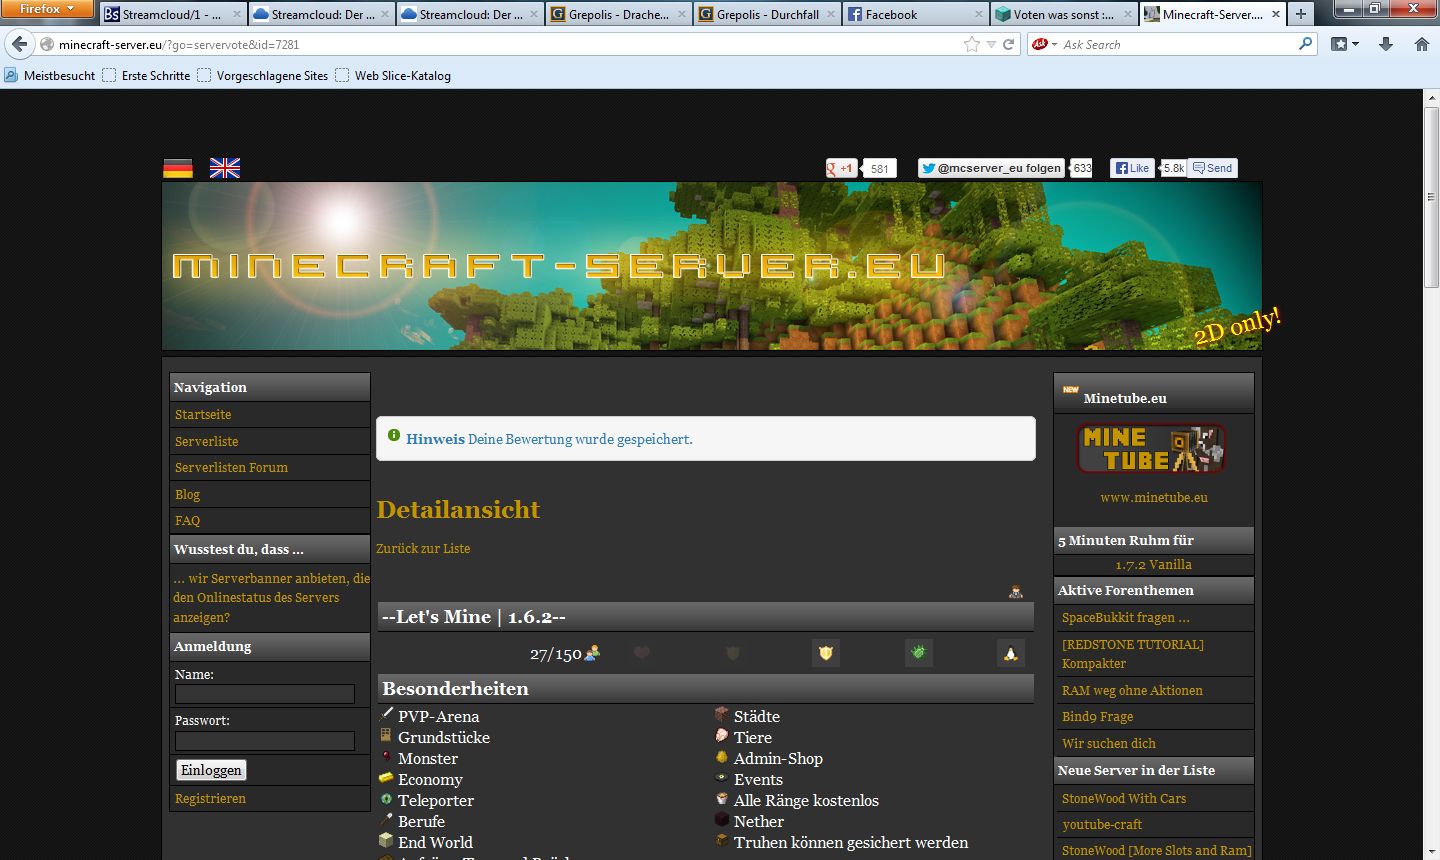Go to browser home page icon
Viewport: 1440px width, 860px height.
[1422, 44]
